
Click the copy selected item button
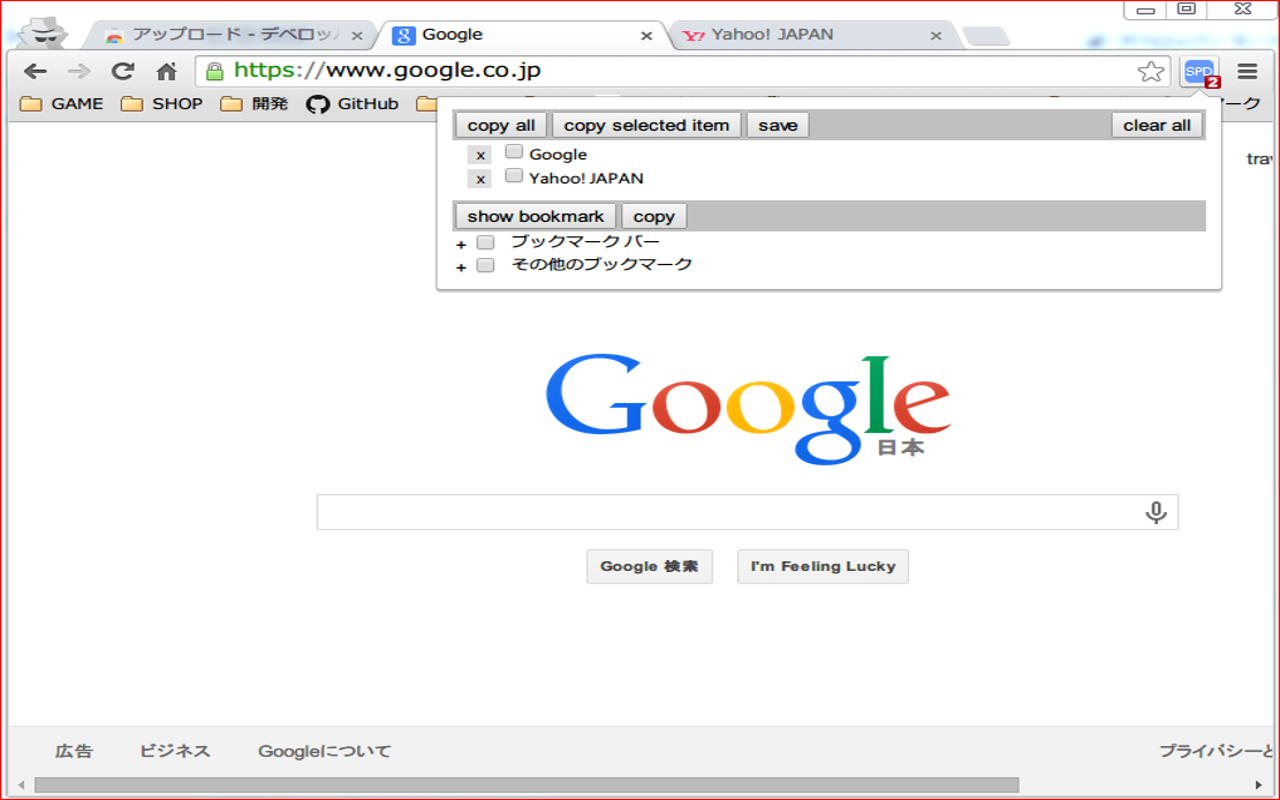pos(646,125)
